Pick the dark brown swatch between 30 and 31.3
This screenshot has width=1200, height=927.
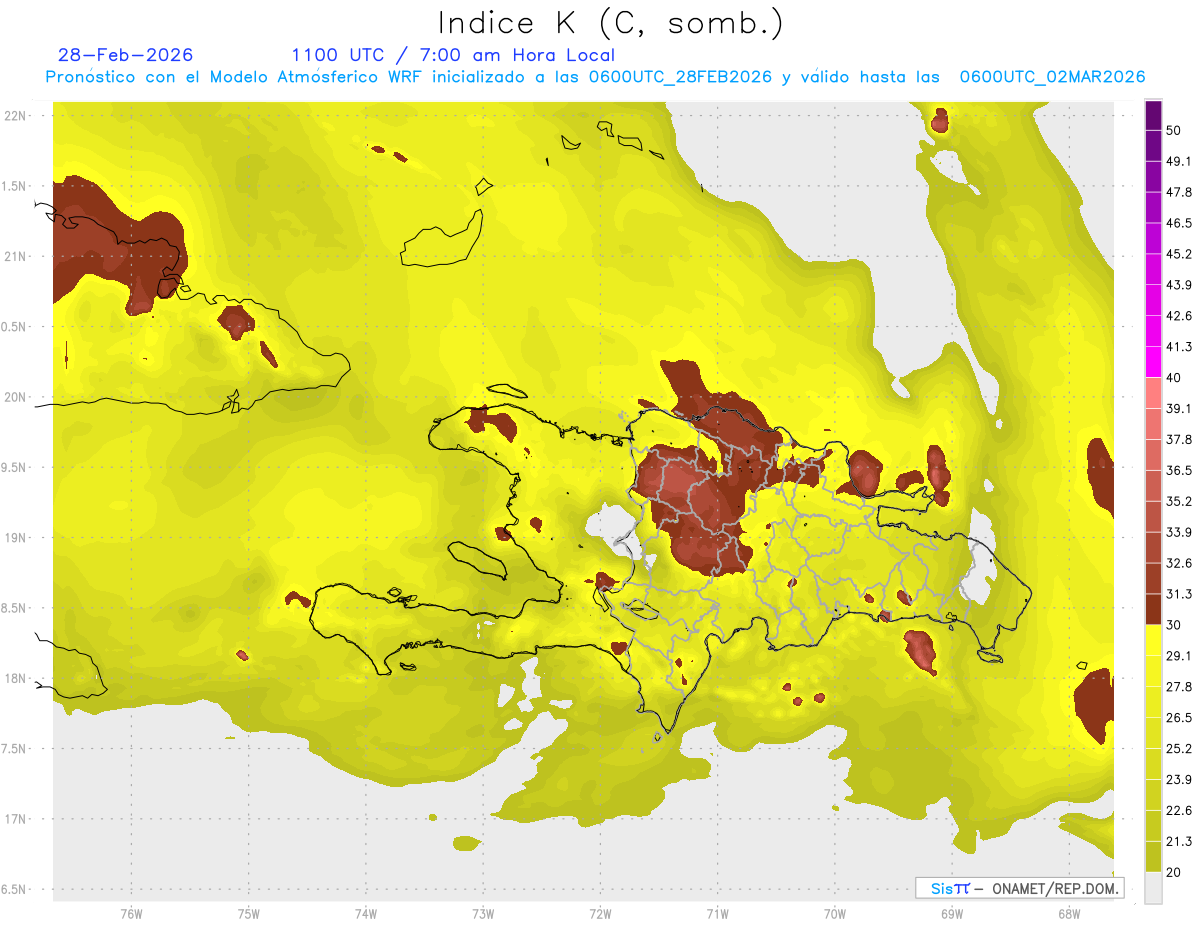click(x=1153, y=610)
